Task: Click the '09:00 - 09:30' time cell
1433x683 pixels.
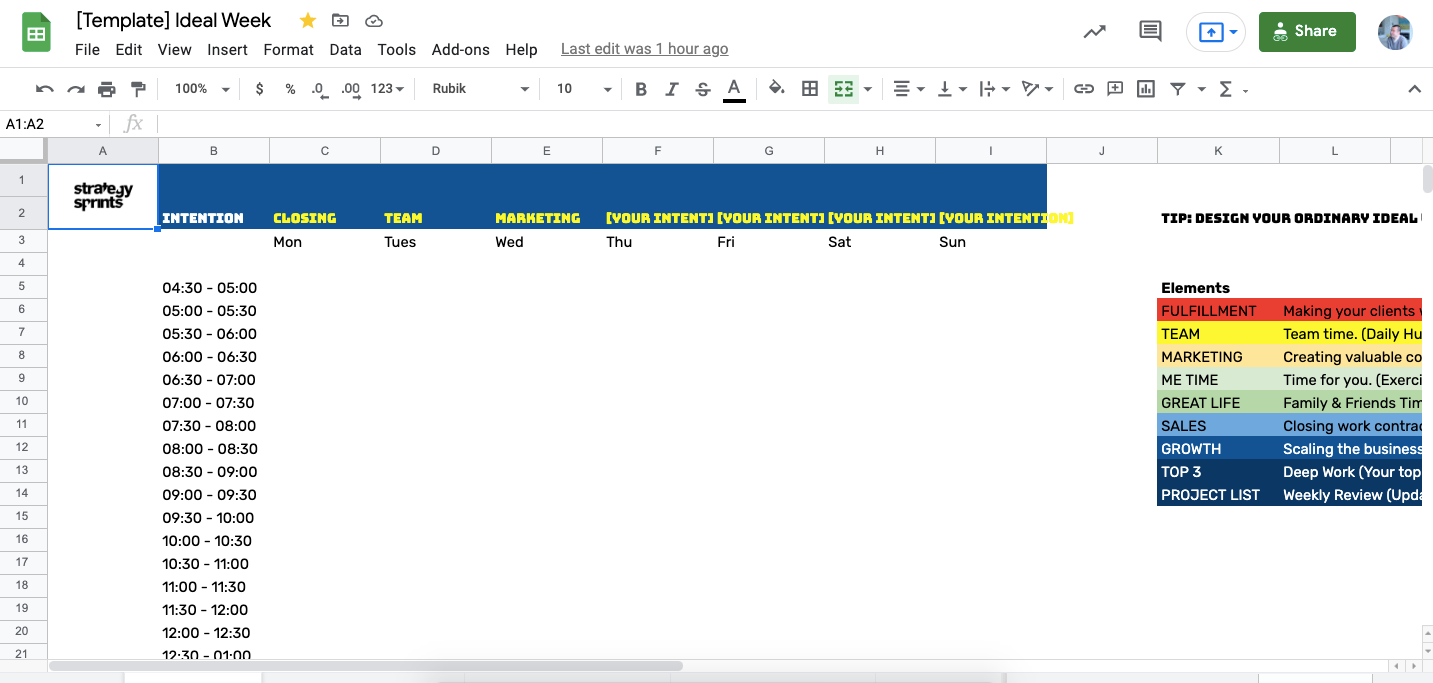Action: [x=214, y=495]
